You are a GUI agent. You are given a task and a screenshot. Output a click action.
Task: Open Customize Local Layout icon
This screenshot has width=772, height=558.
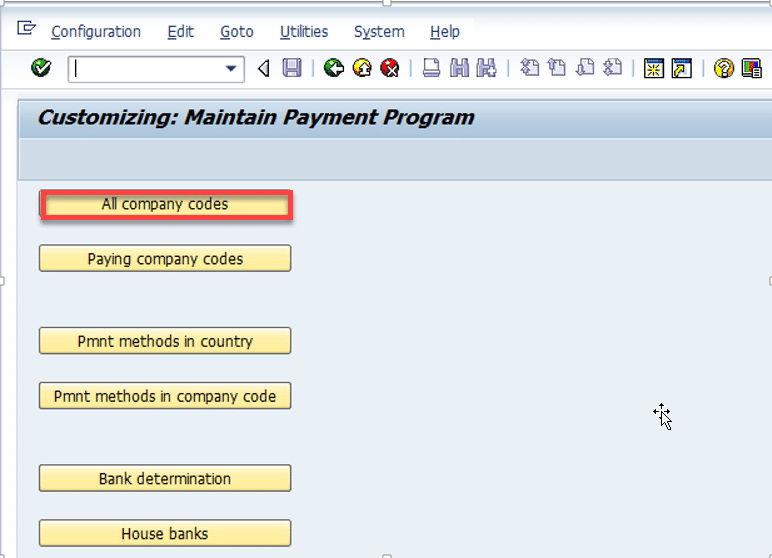[752, 68]
